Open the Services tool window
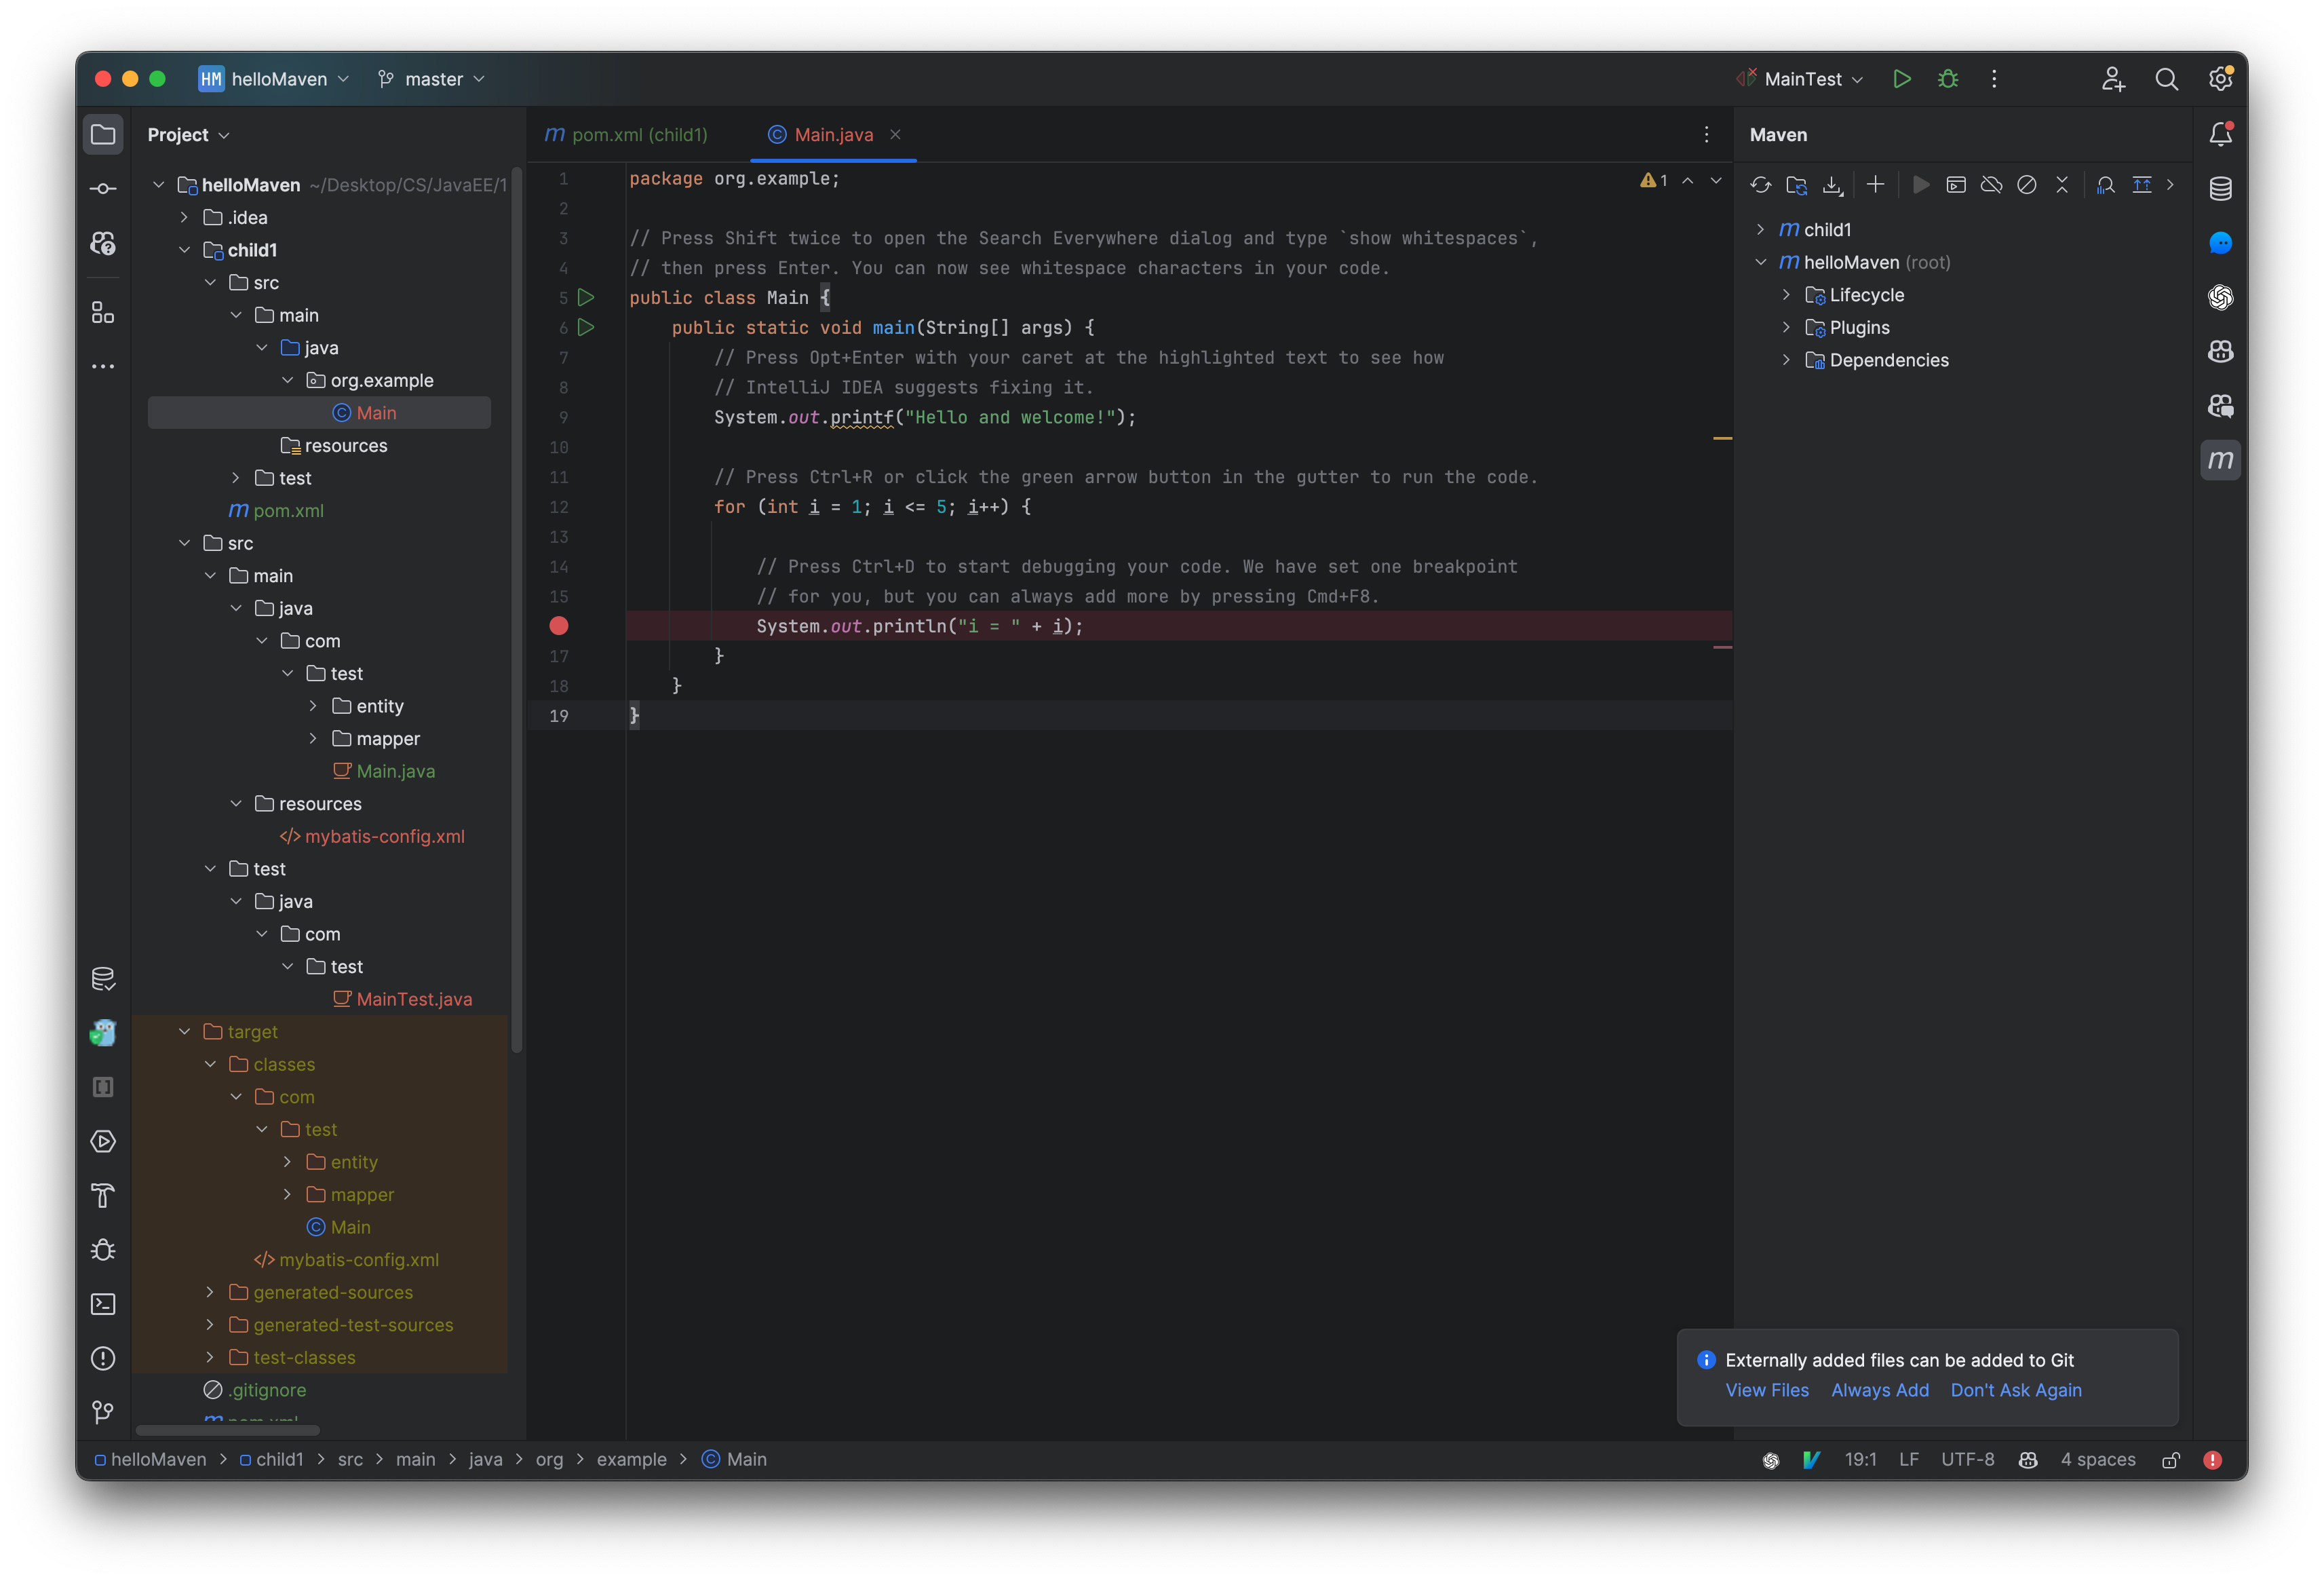 pyautogui.click(x=103, y=1141)
